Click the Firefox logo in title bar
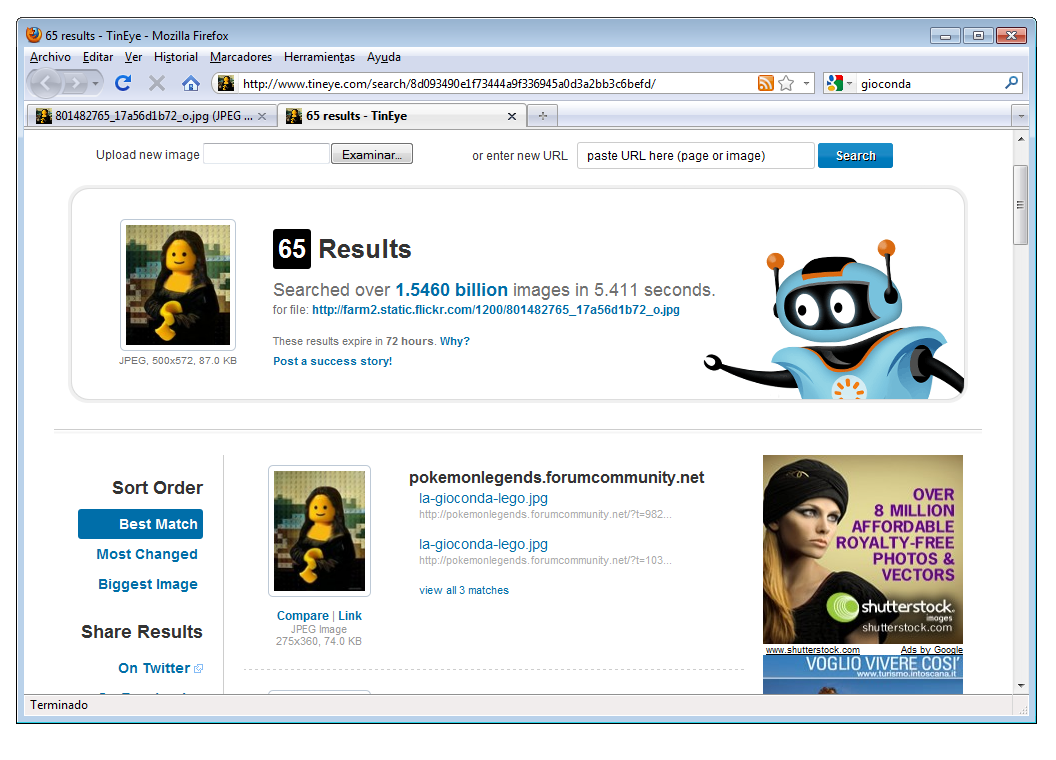This screenshot has width=1056, height=760. [x=34, y=34]
